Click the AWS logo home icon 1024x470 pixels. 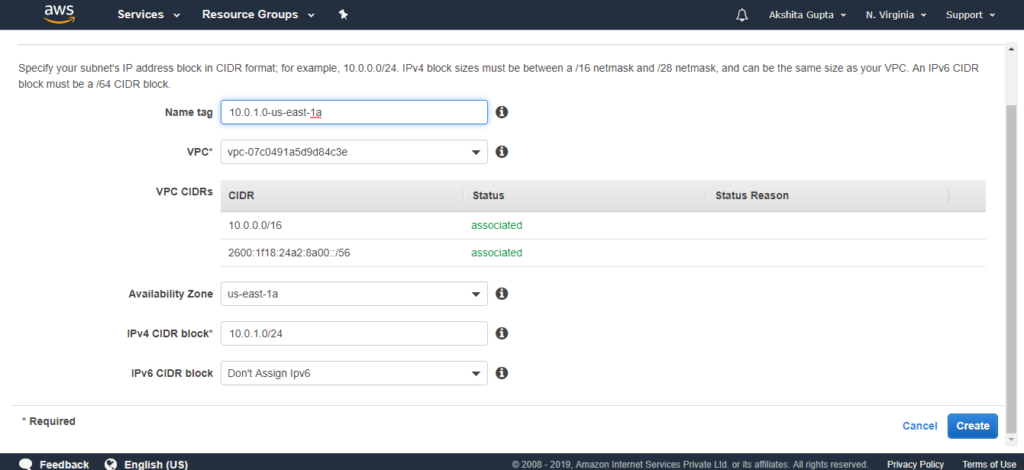(x=60, y=14)
